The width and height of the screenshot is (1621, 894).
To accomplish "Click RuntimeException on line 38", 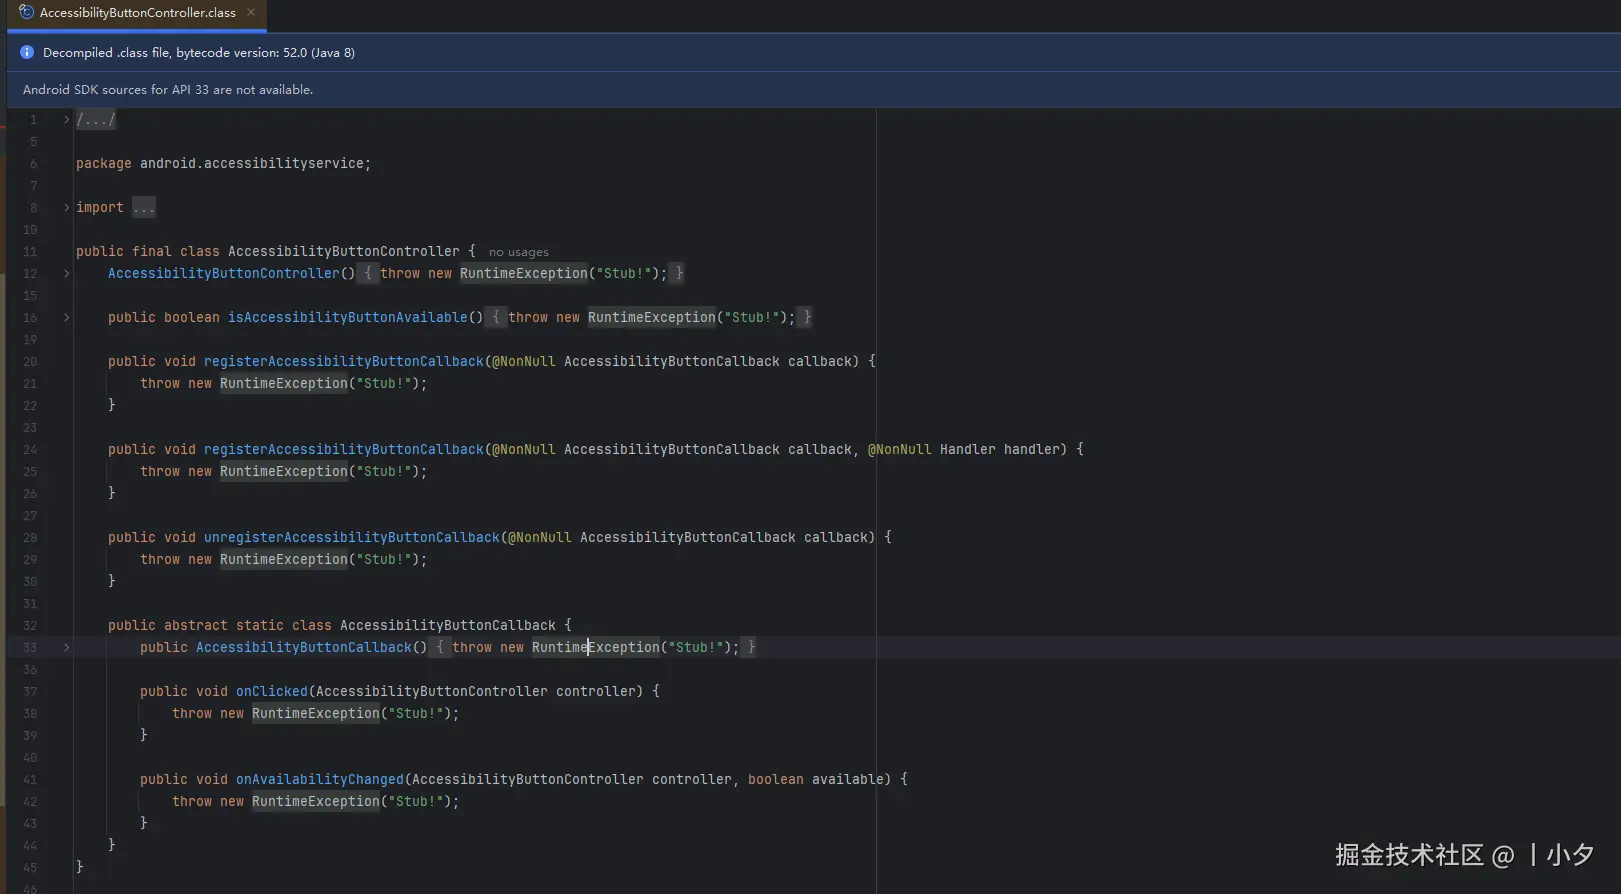I will pos(316,714).
